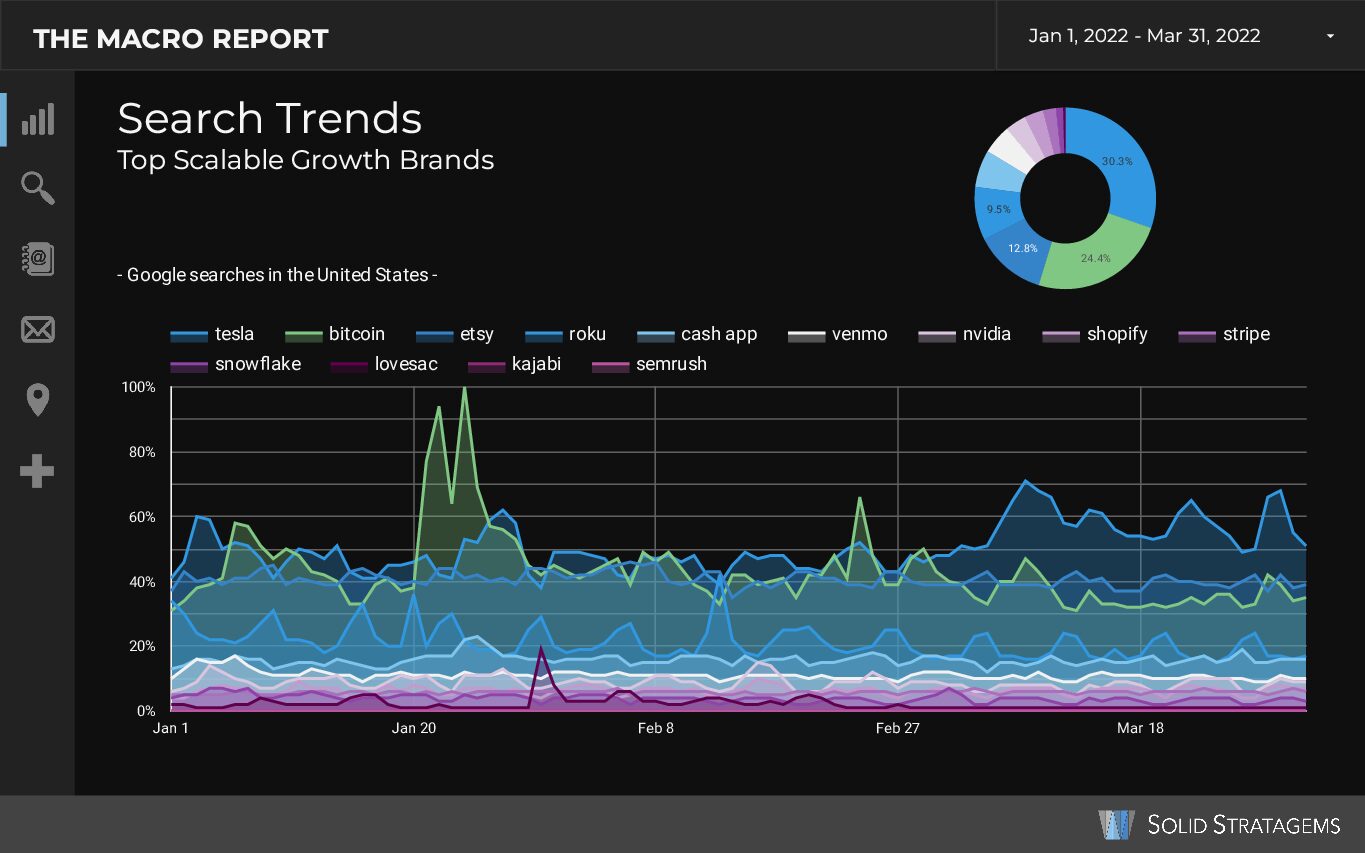Click the Jan 20 axis label
1365x853 pixels.
(x=414, y=728)
